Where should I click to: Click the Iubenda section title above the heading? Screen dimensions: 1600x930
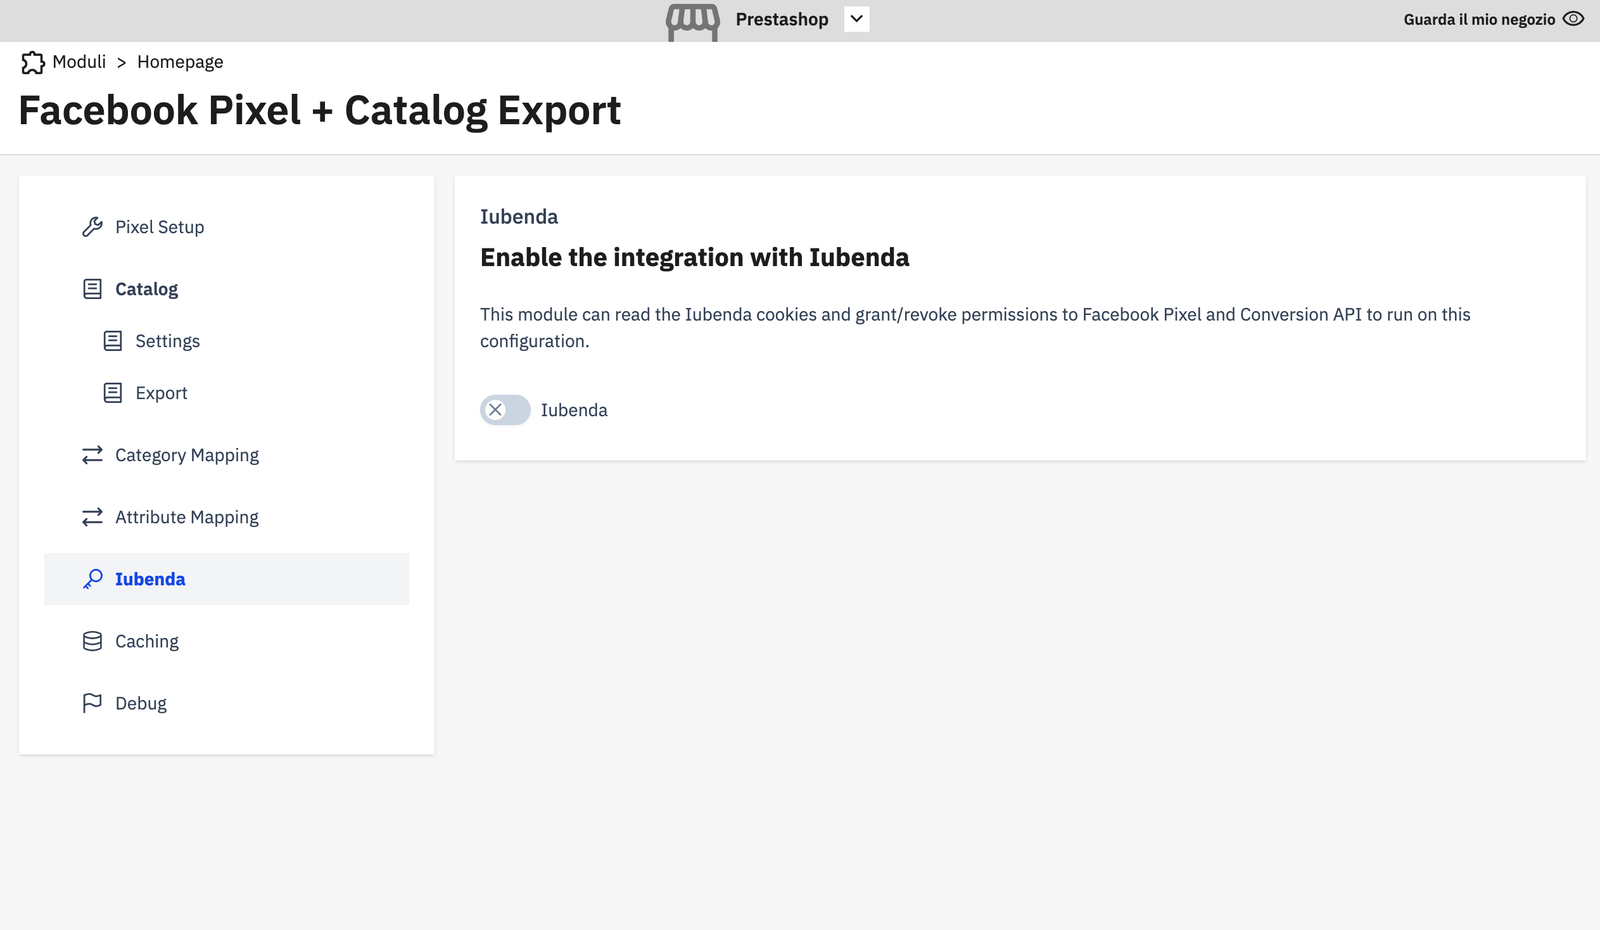tap(519, 217)
